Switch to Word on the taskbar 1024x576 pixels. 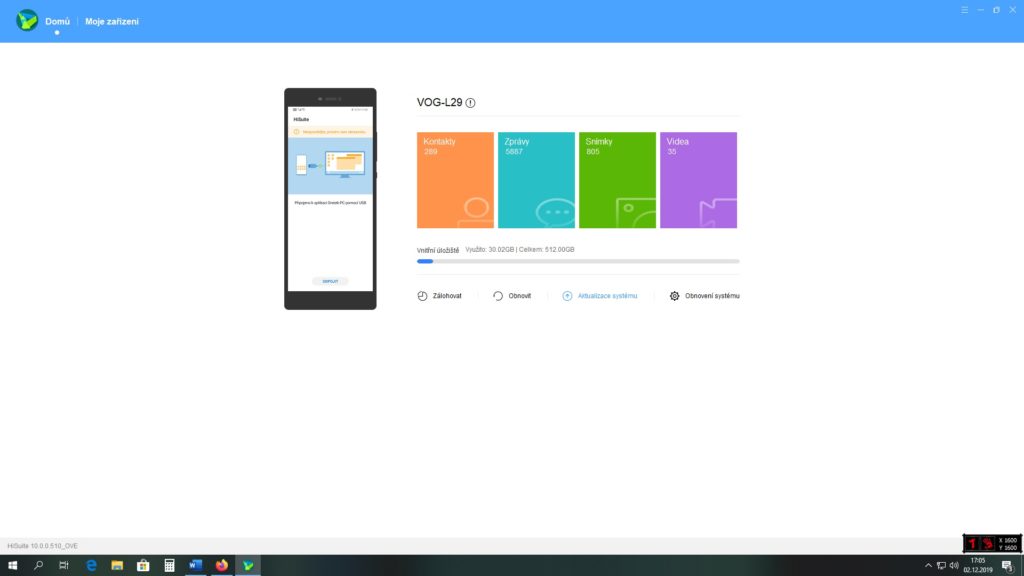click(x=195, y=566)
